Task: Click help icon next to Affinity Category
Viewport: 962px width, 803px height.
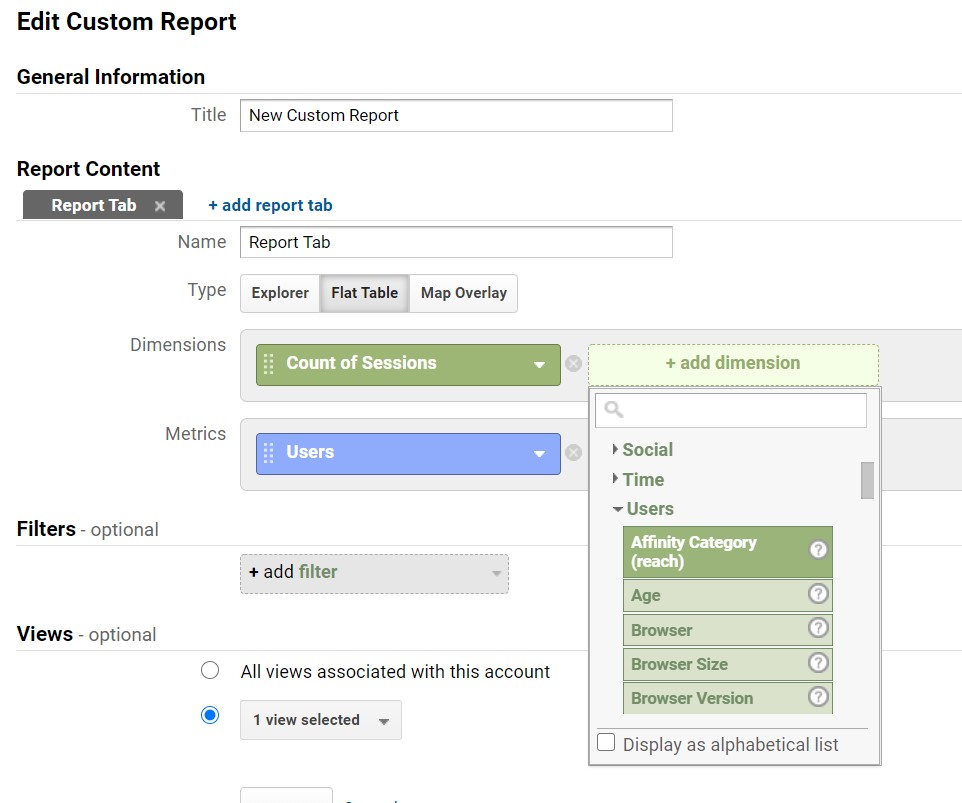Action: pyautogui.click(x=818, y=550)
